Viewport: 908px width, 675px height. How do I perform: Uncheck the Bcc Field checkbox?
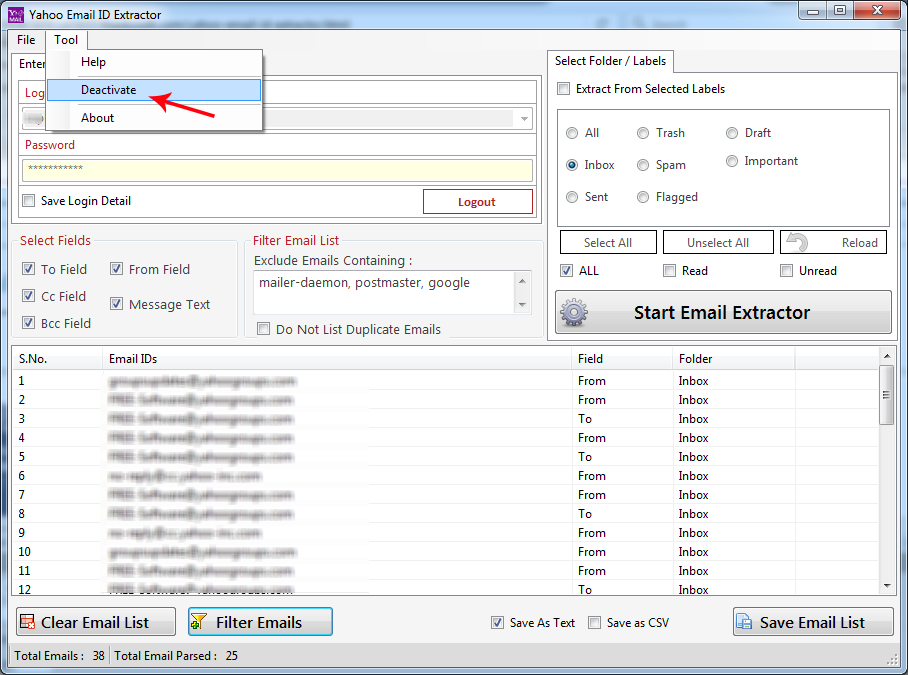coord(28,322)
